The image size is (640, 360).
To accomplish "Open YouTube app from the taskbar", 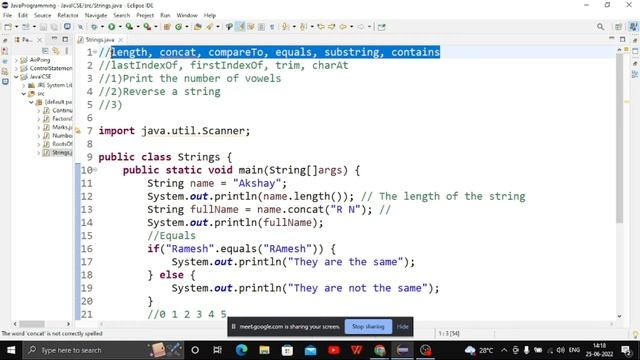I will pos(333,350).
